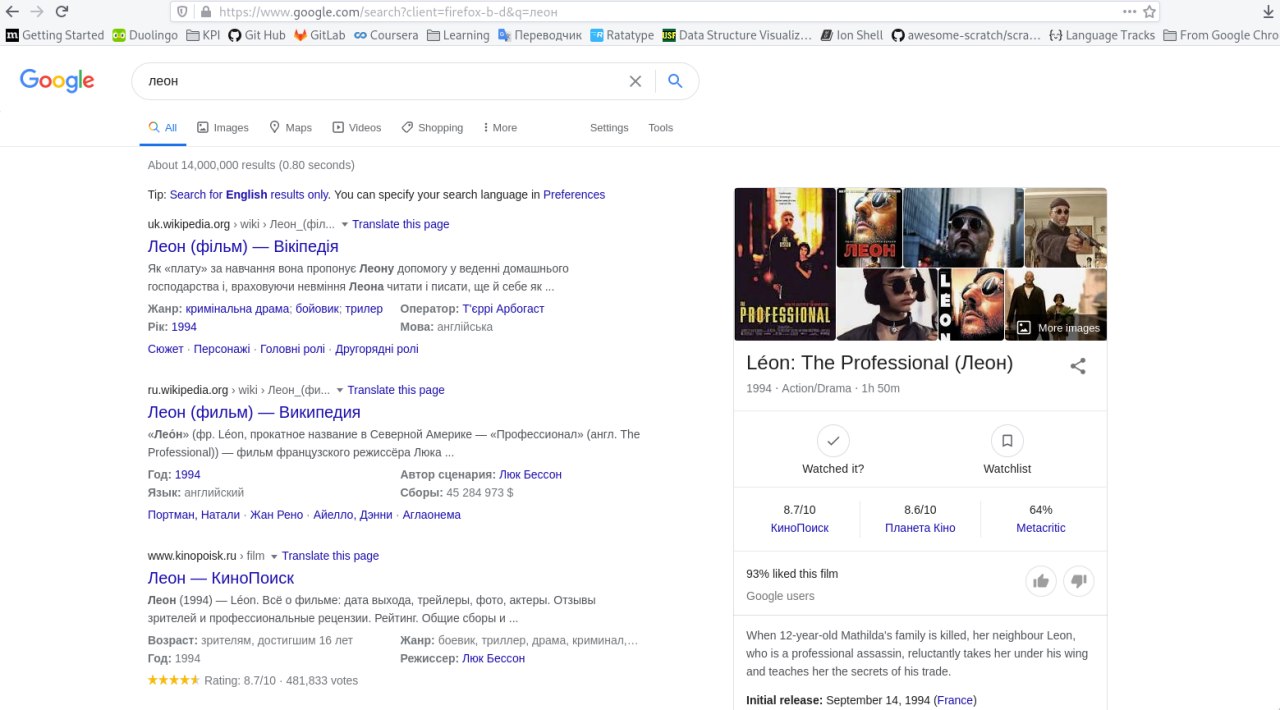Switch to Images tab
Screen dimensions: 1280x710
pos(223,128)
